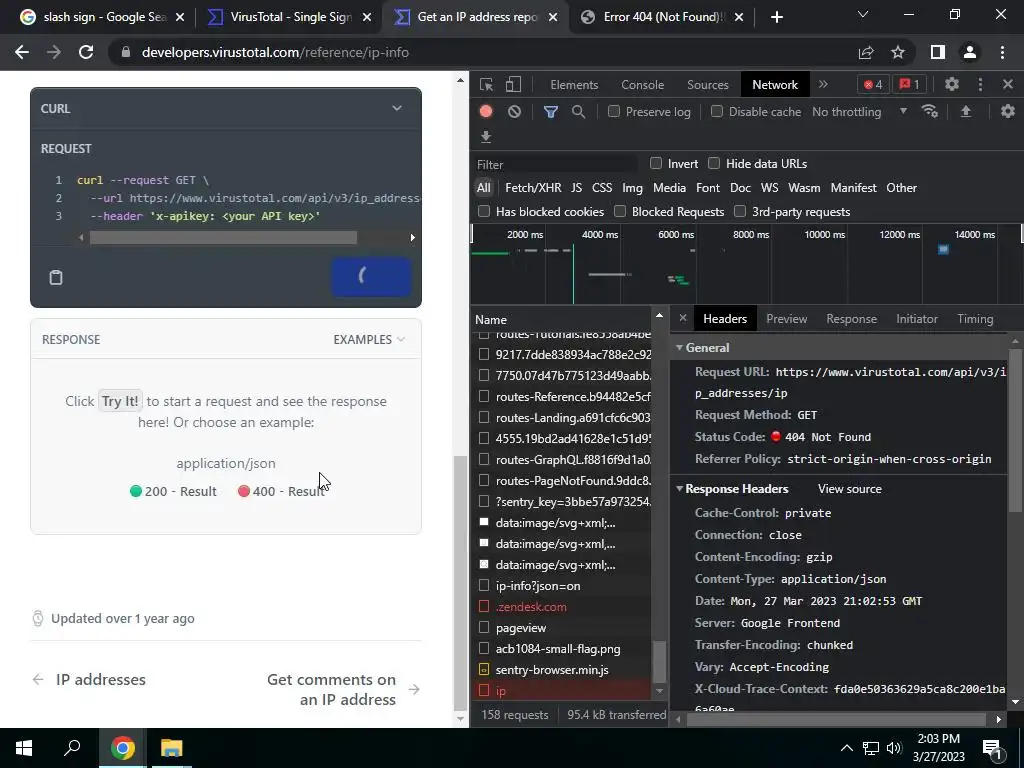Open Chrome three-dot menu
Viewport: 1024px width, 768px height.
[1002, 52]
